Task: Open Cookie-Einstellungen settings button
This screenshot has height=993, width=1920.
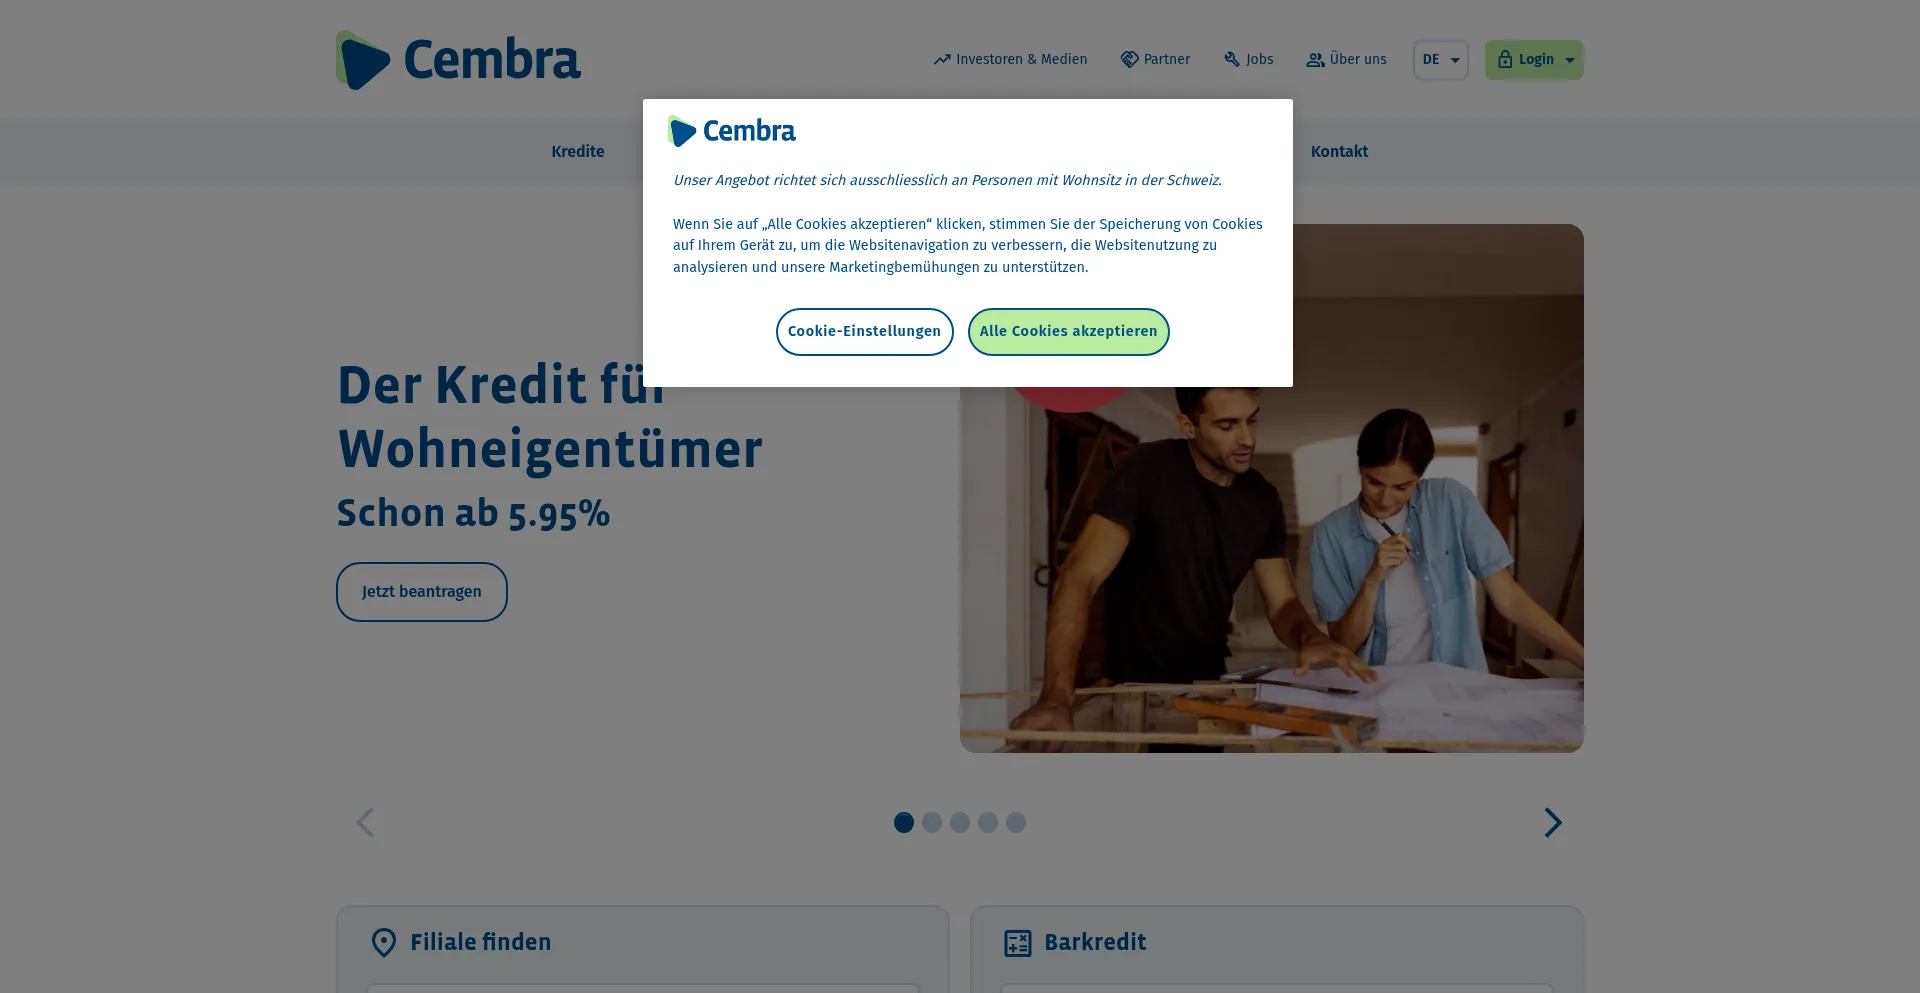Action: [x=864, y=332]
